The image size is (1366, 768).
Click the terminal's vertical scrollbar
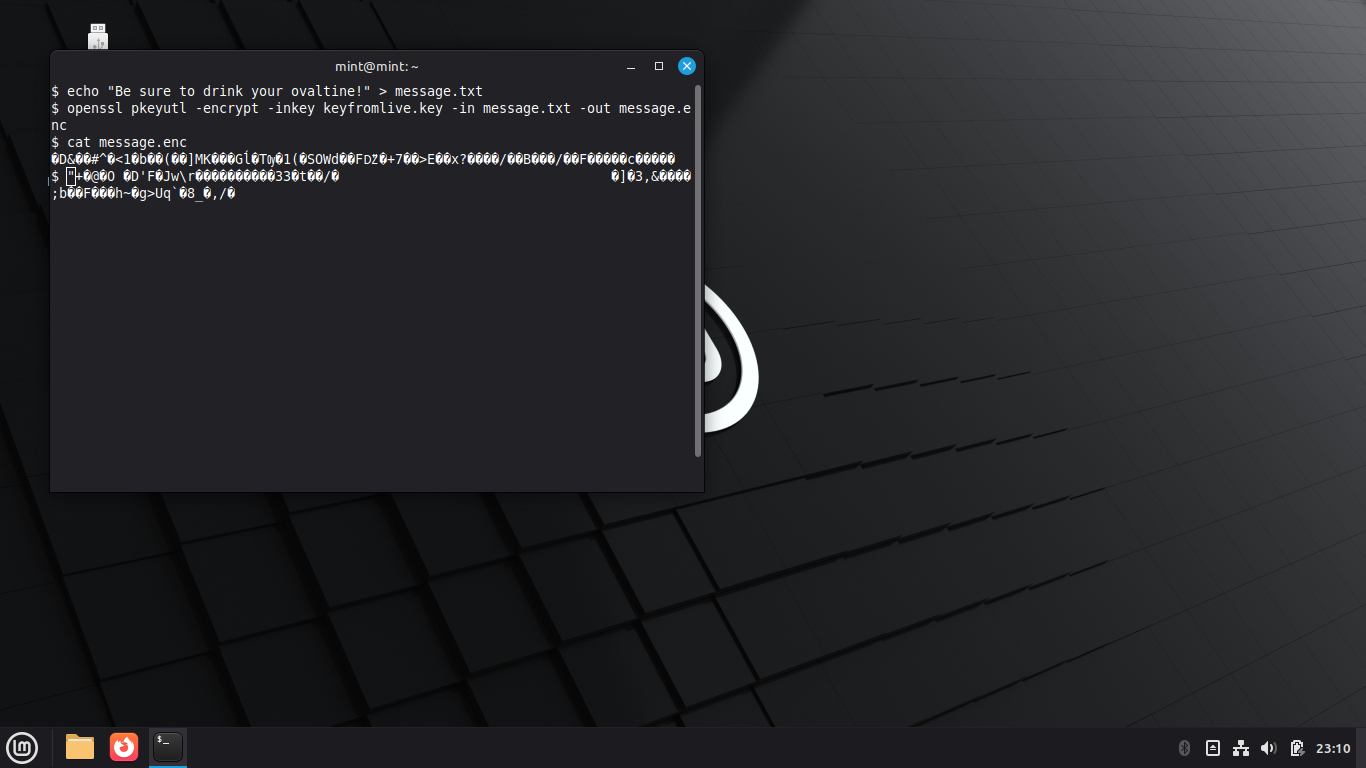pyautogui.click(x=698, y=270)
